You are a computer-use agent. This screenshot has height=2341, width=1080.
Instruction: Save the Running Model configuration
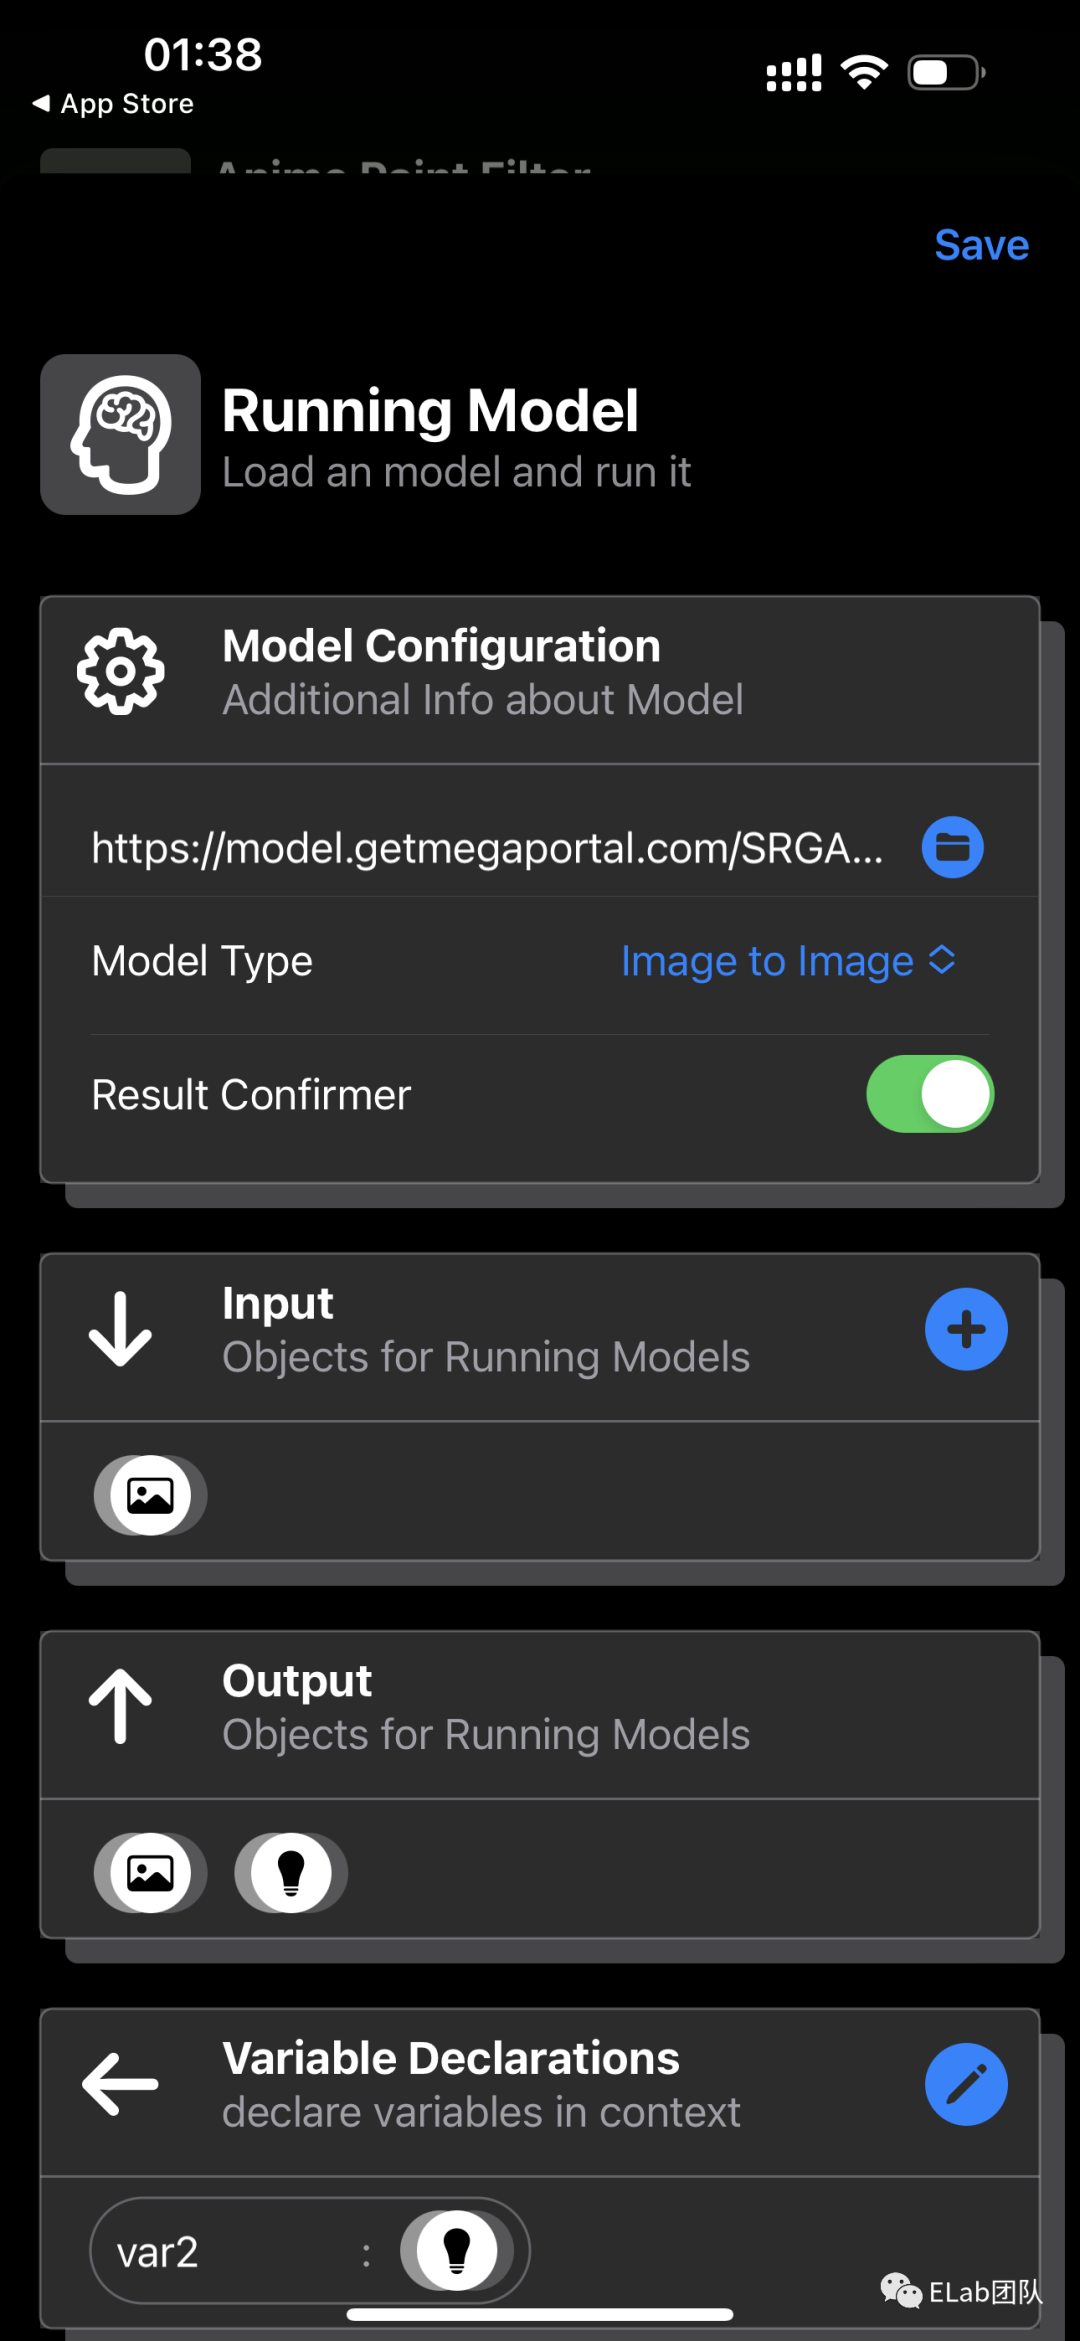tap(981, 245)
